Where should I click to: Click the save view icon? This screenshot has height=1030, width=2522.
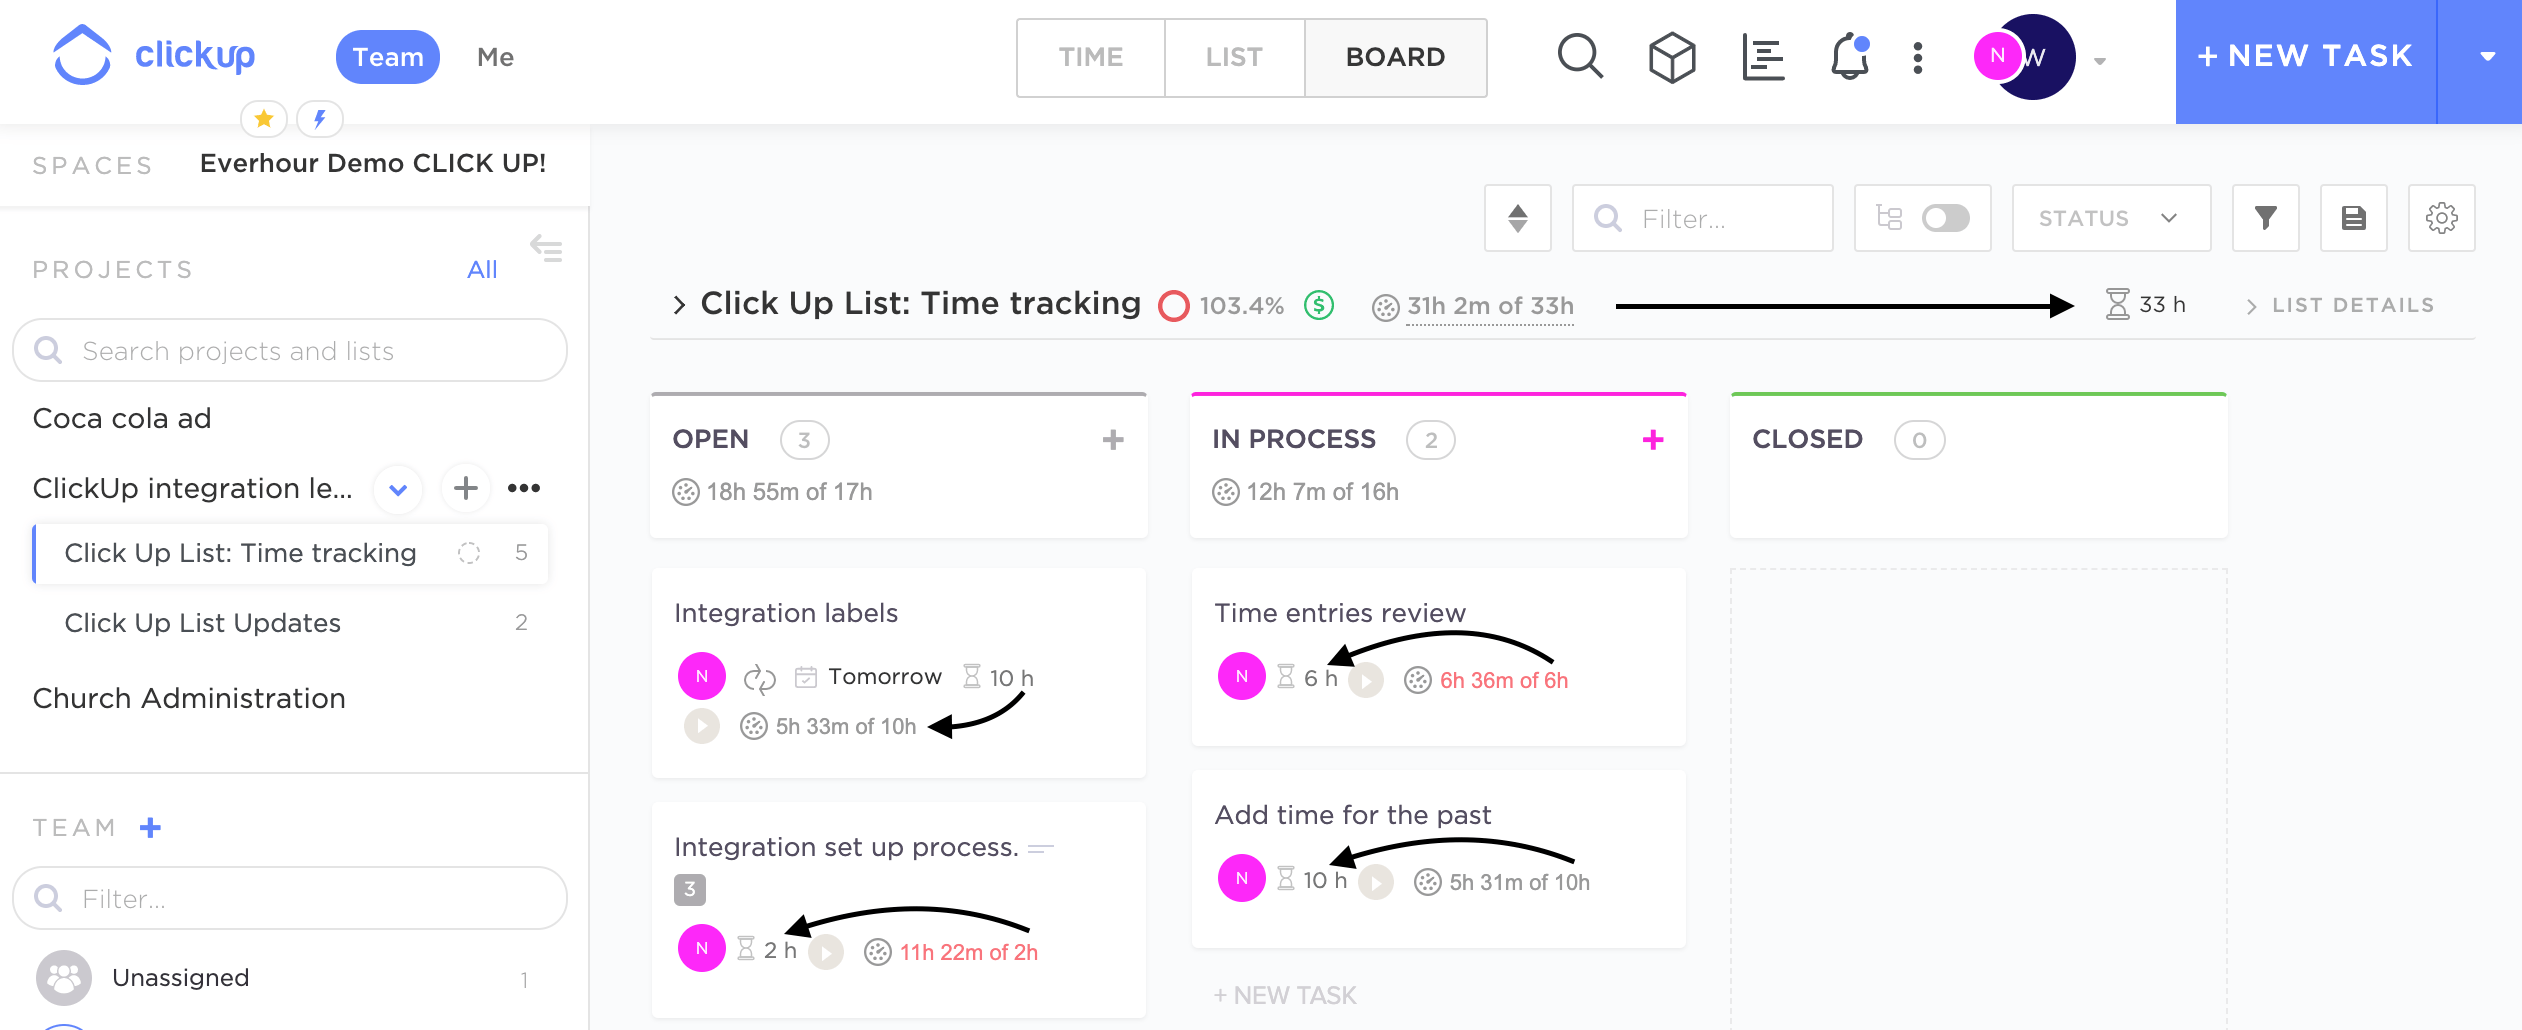[2353, 218]
